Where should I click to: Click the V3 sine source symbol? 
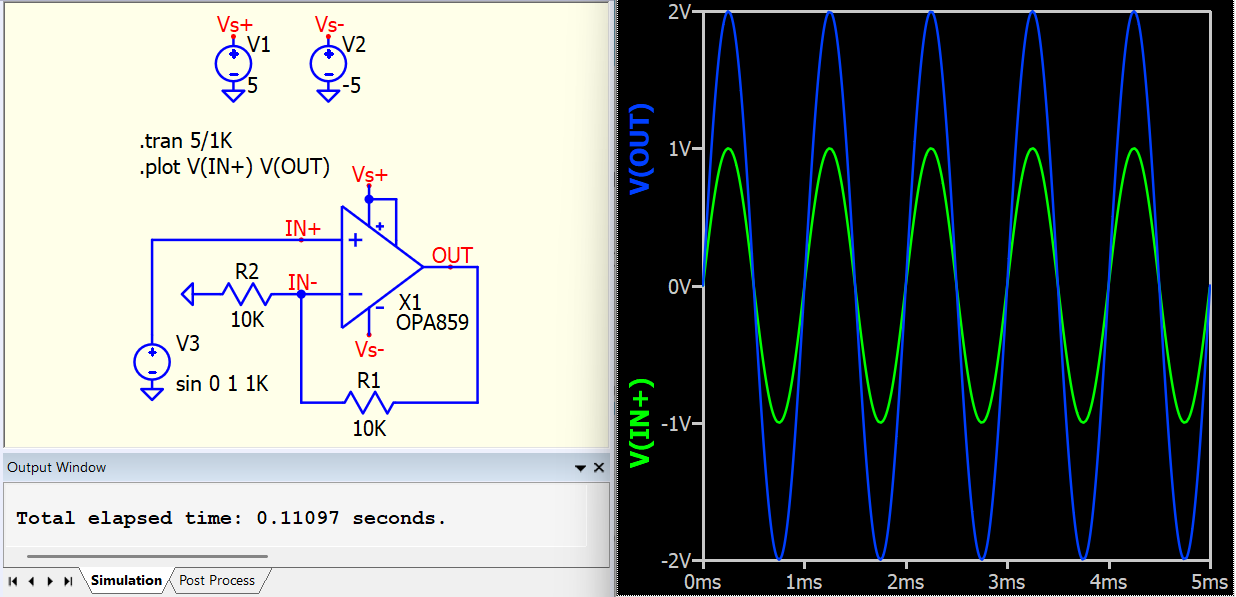(x=152, y=361)
